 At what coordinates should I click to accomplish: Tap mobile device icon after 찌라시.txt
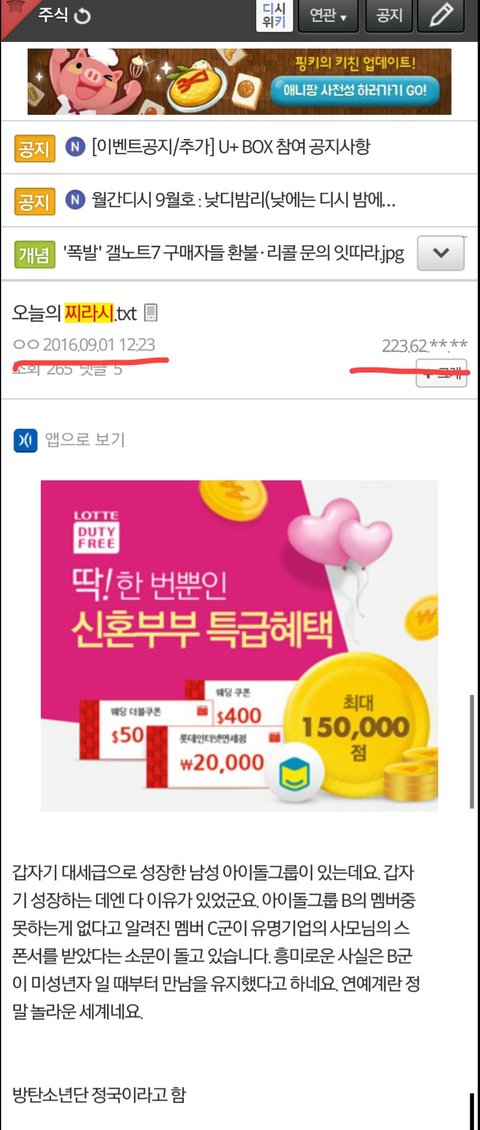[x=151, y=313]
